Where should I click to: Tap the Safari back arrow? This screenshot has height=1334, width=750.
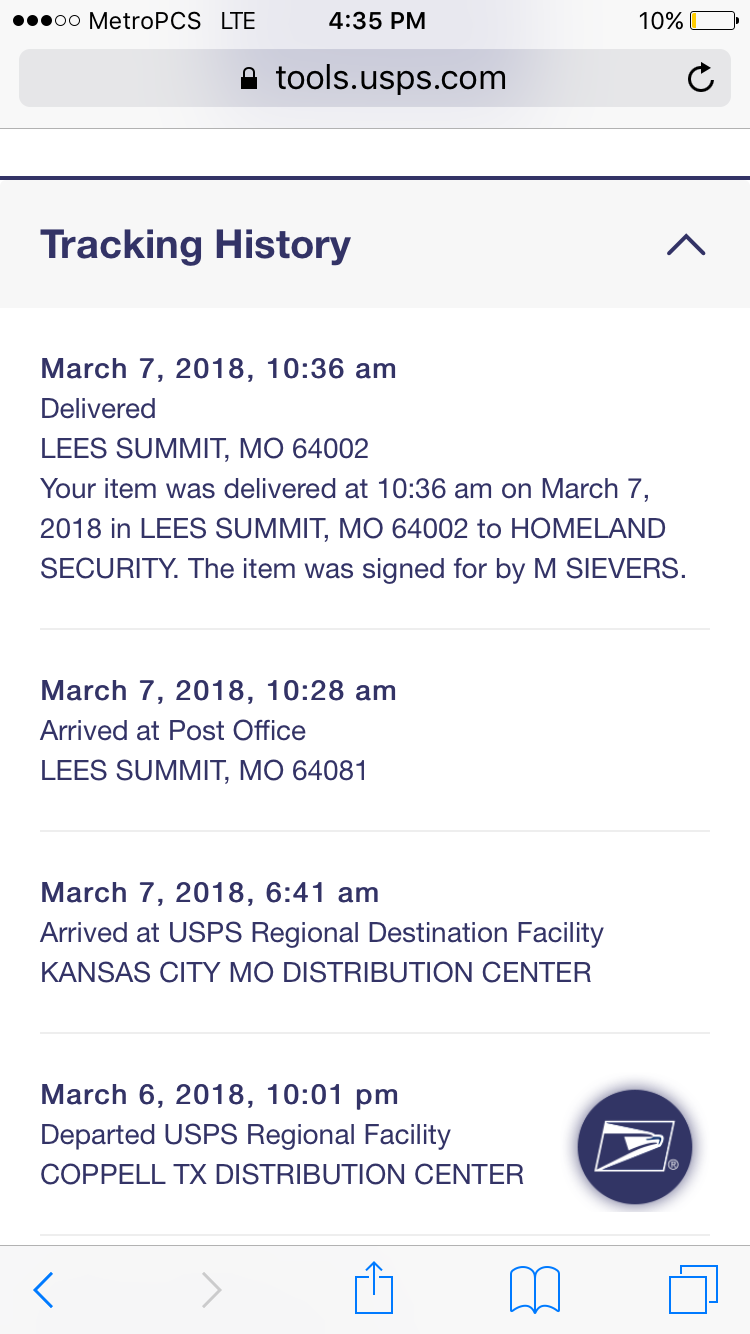[43, 1290]
